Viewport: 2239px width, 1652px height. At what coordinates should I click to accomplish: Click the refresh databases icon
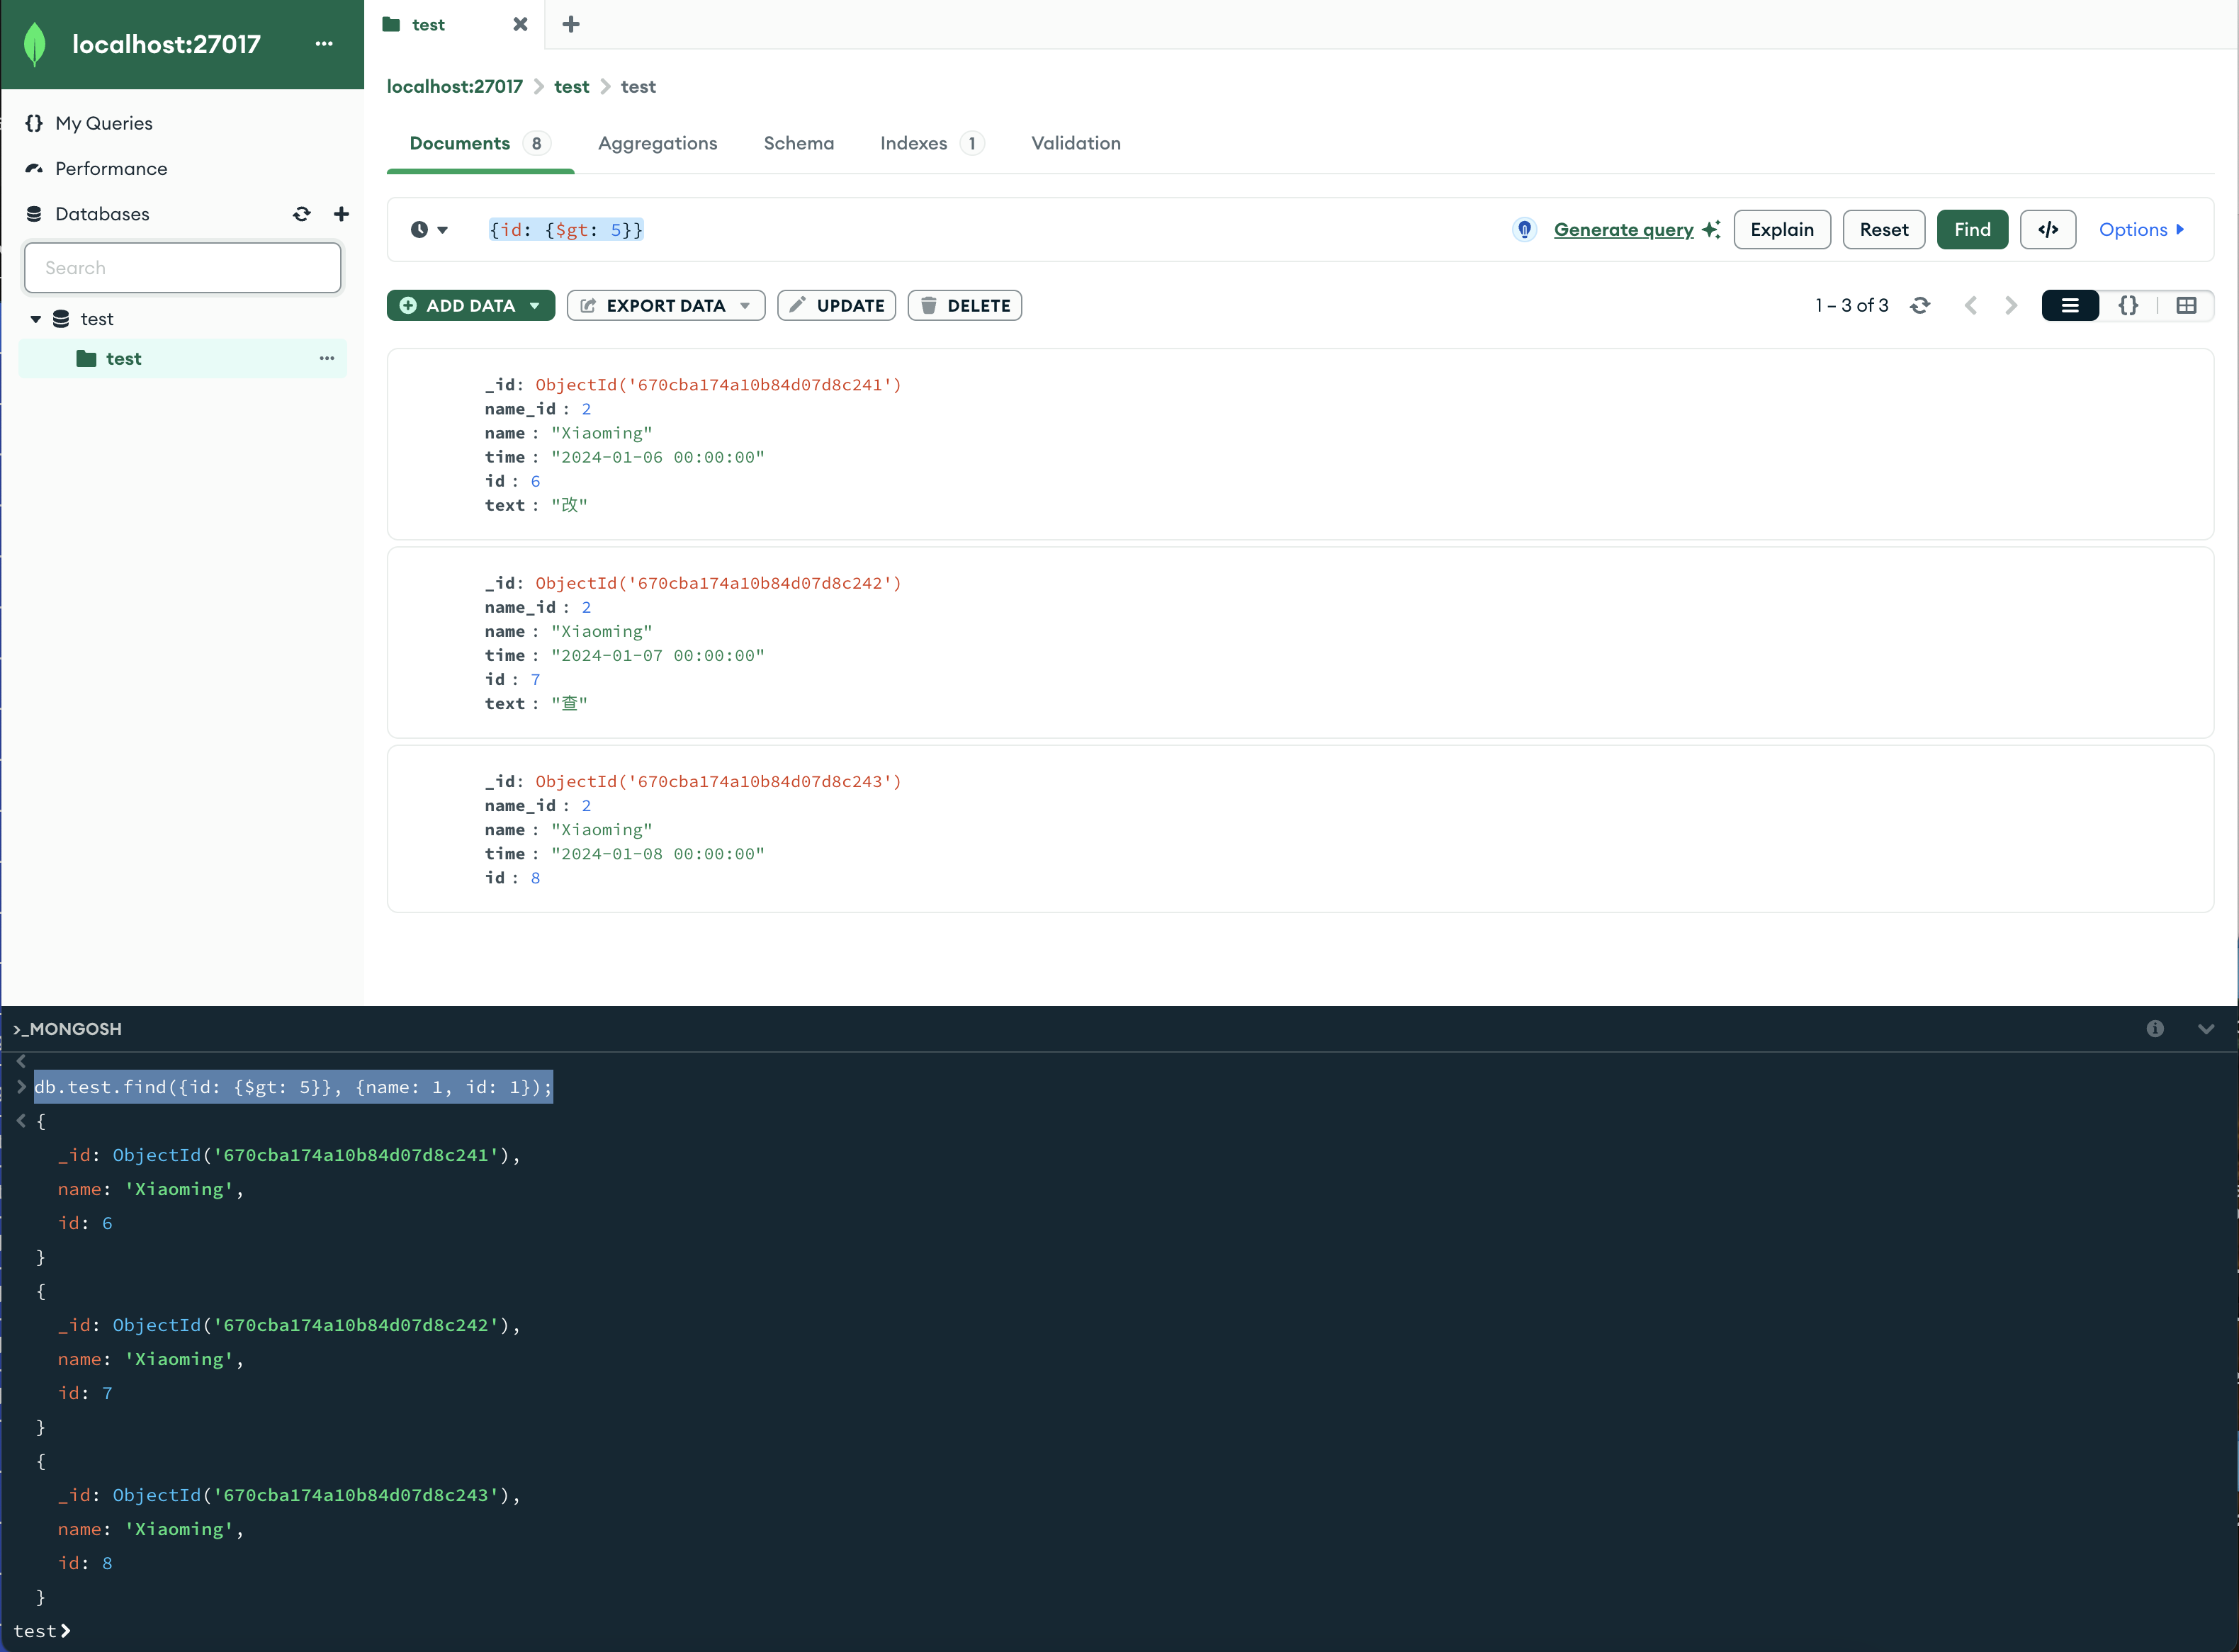(x=301, y=214)
